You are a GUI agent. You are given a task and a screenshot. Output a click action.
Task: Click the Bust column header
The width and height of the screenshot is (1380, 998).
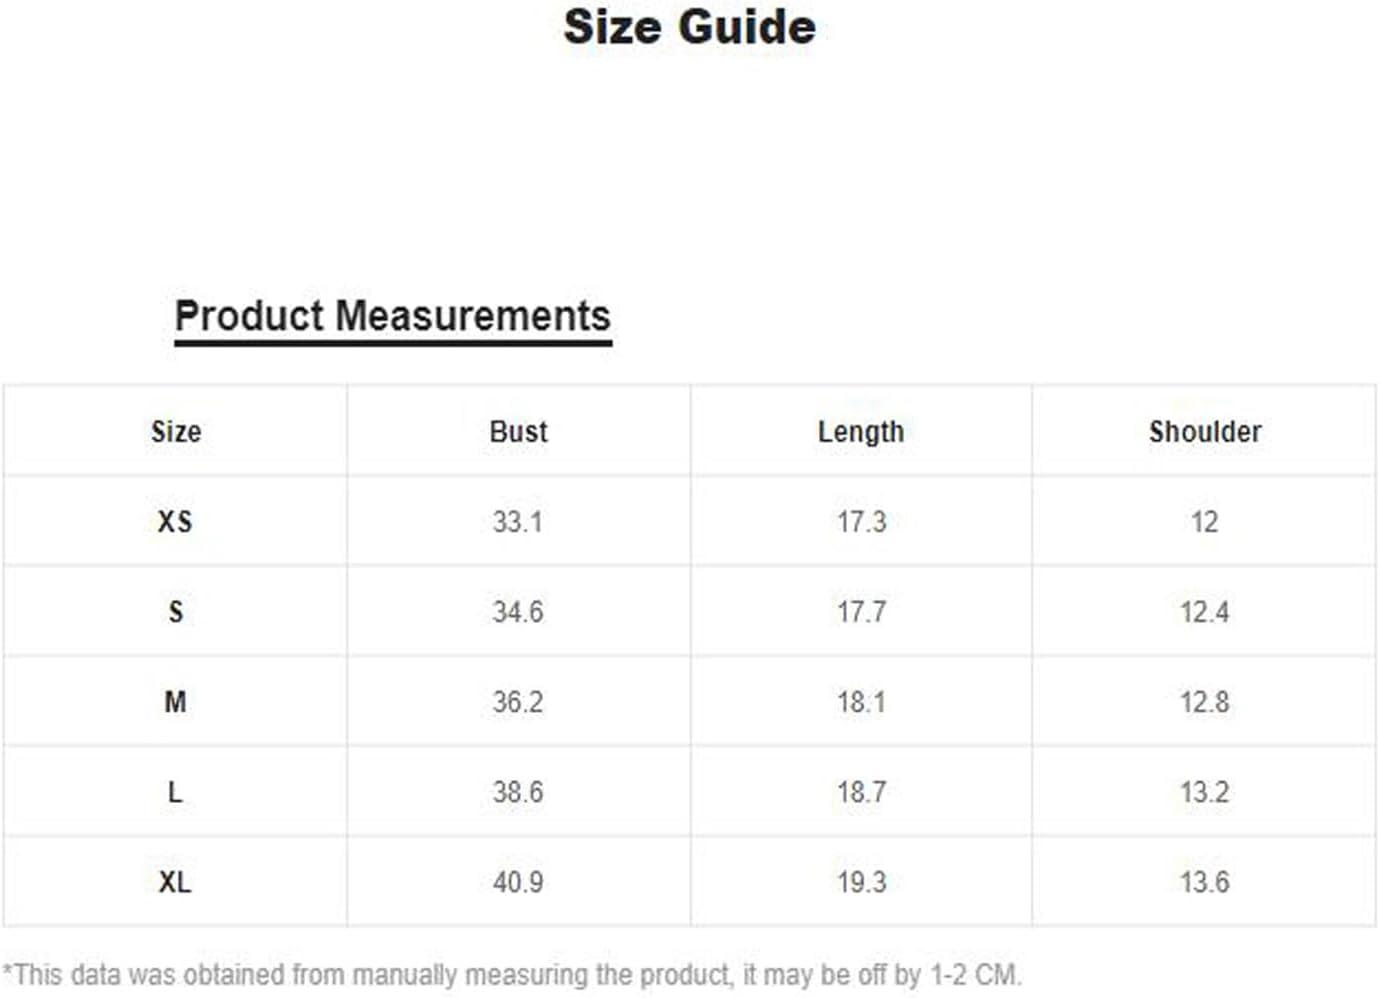(x=518, y=432)
